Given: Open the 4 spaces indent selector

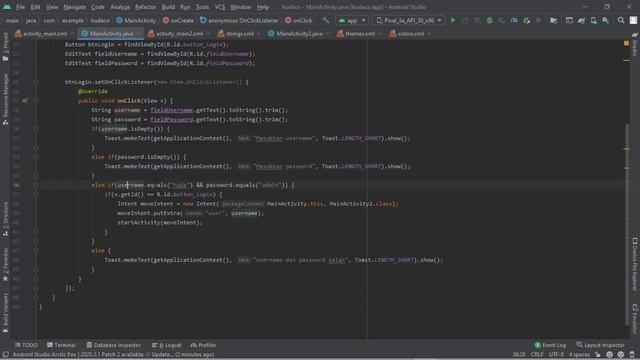Looking at the screenshot, I should point(580,355).
